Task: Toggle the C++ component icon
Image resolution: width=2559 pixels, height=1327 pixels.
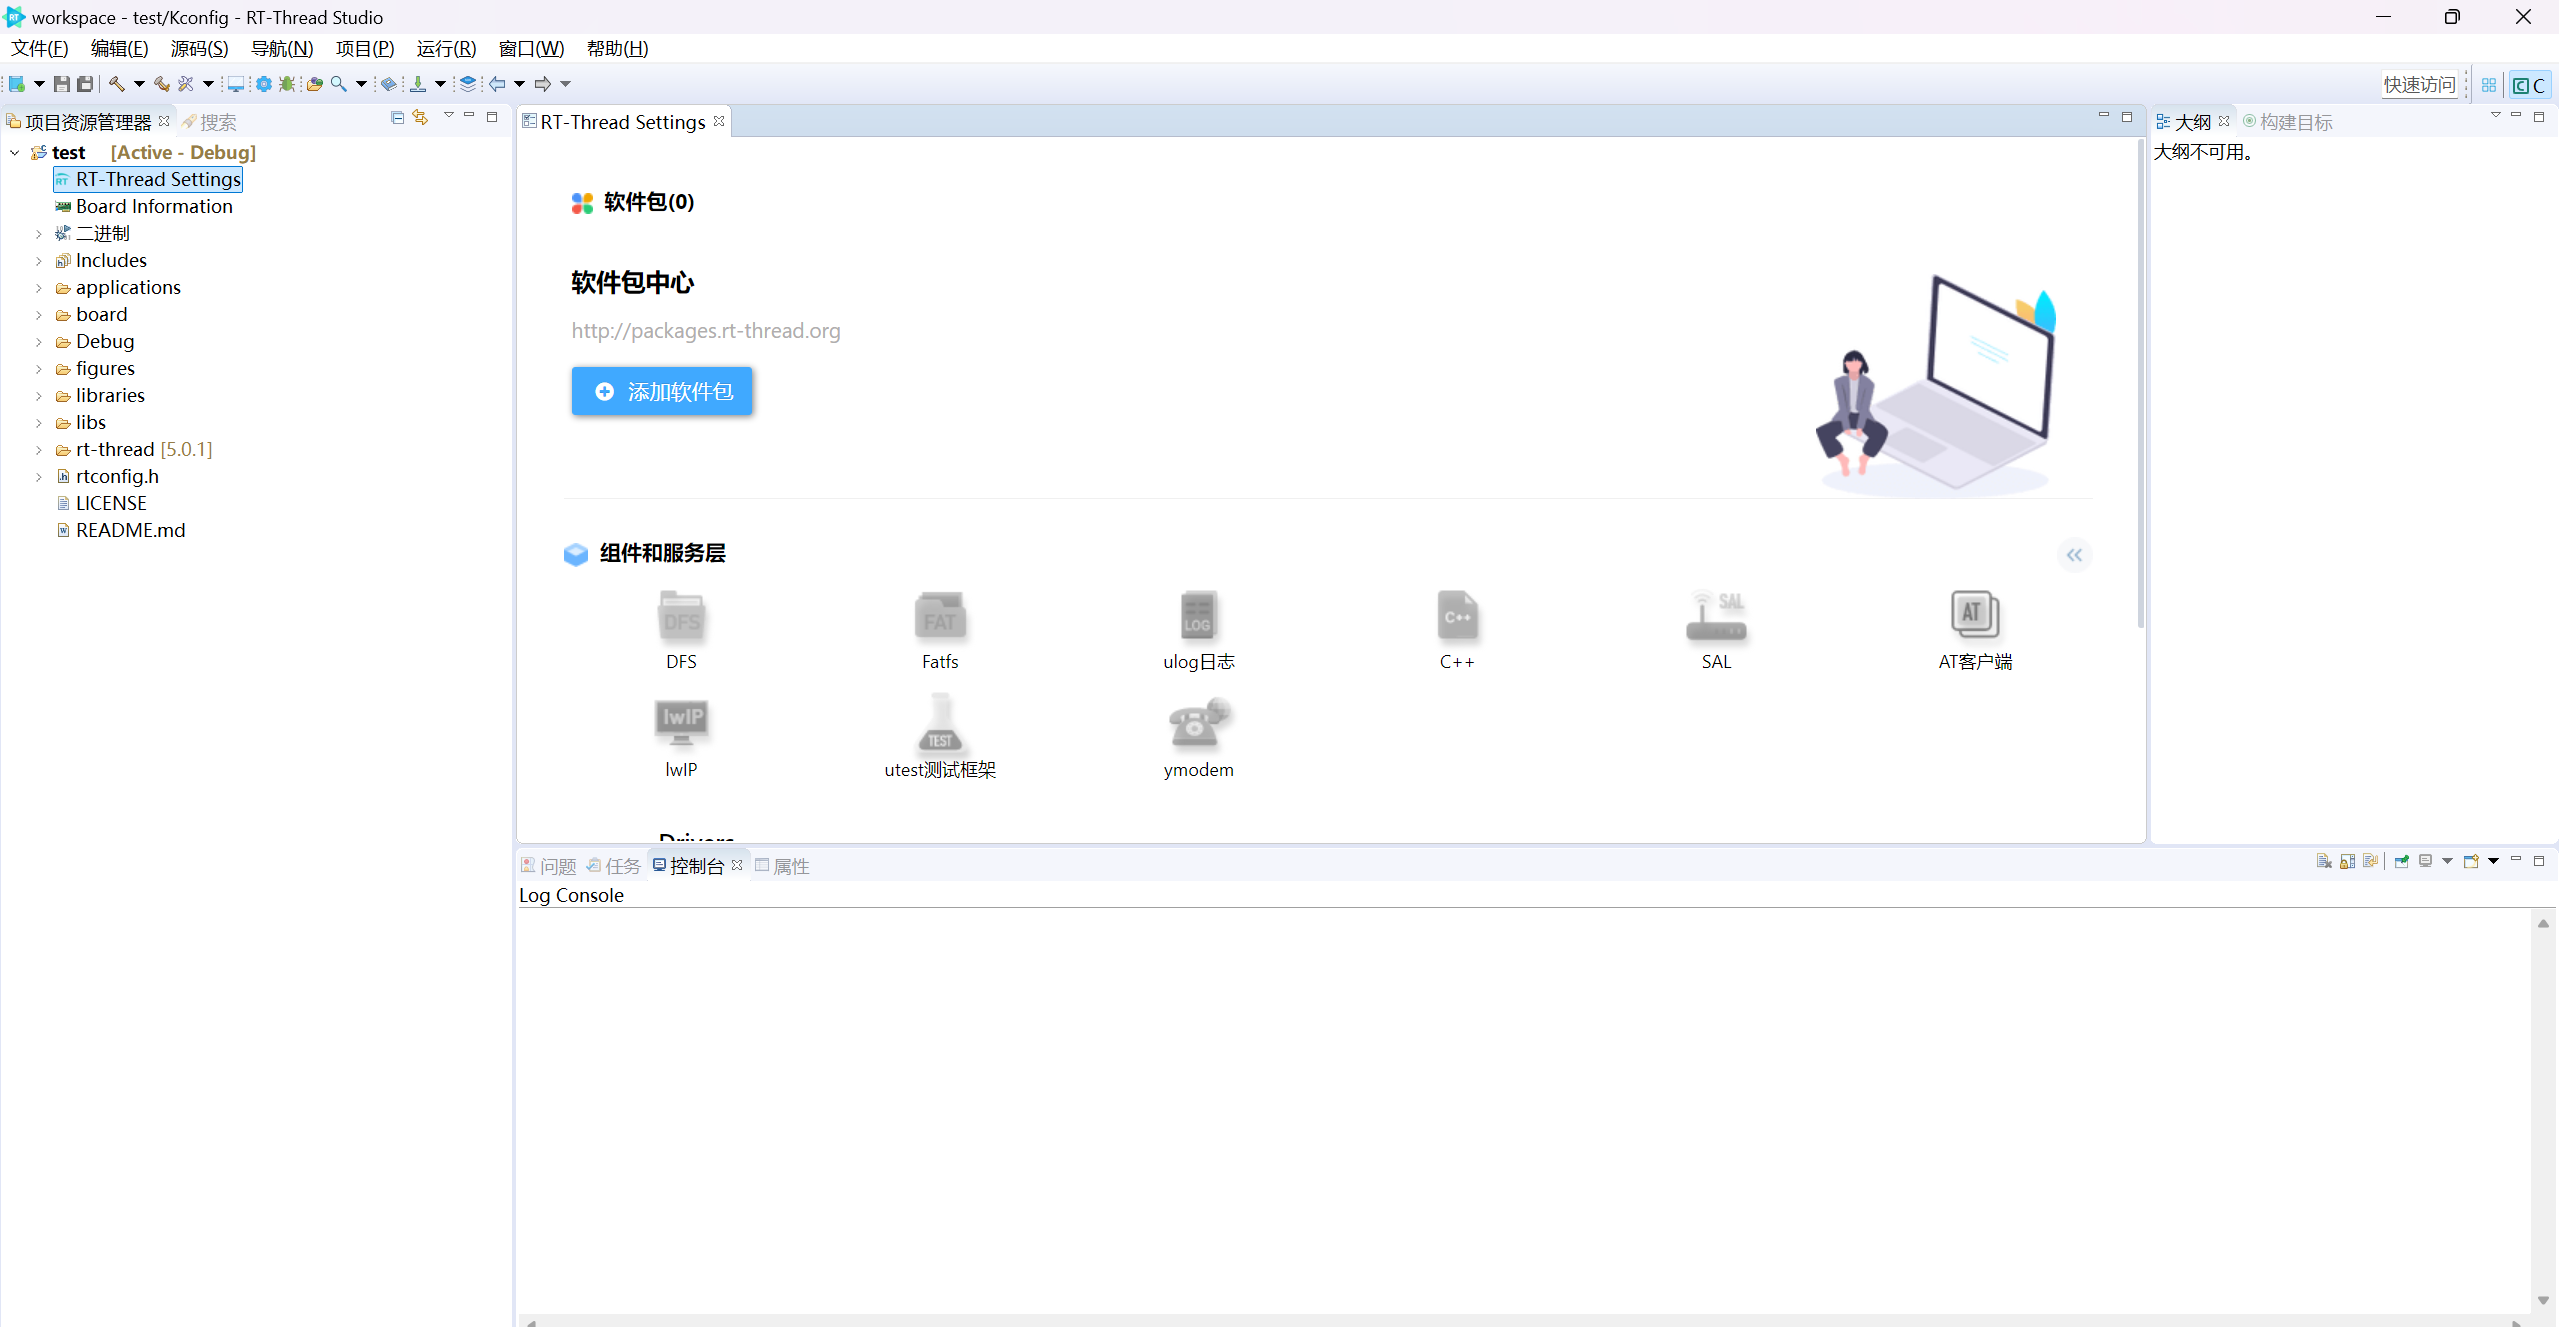Action: coord(1457,615)
